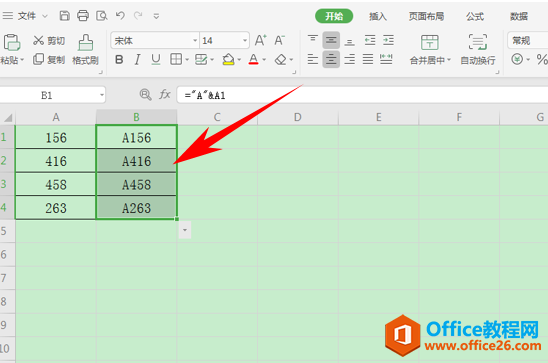Click the select-all corner triangle

coord(8,117)
